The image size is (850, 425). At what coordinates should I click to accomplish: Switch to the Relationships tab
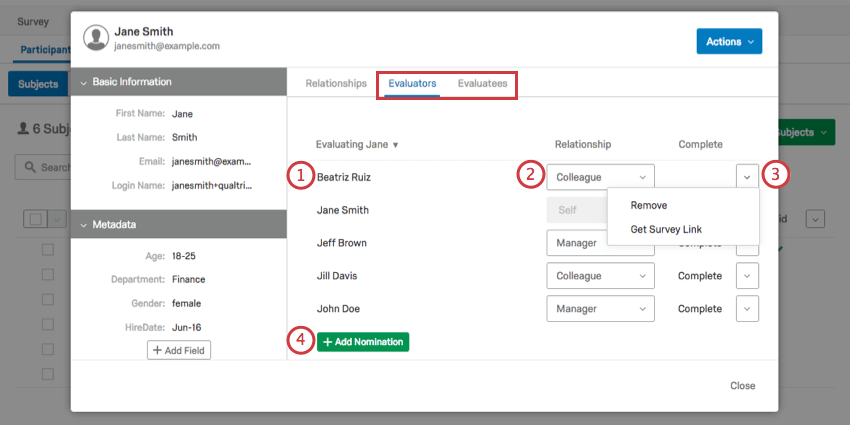336,84
